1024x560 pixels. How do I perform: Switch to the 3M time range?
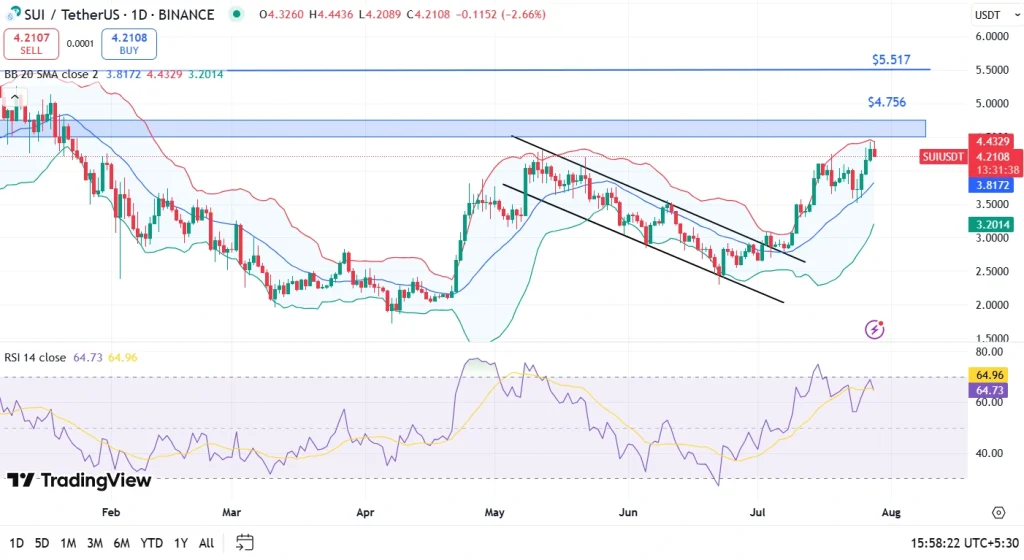click(95, 543)
